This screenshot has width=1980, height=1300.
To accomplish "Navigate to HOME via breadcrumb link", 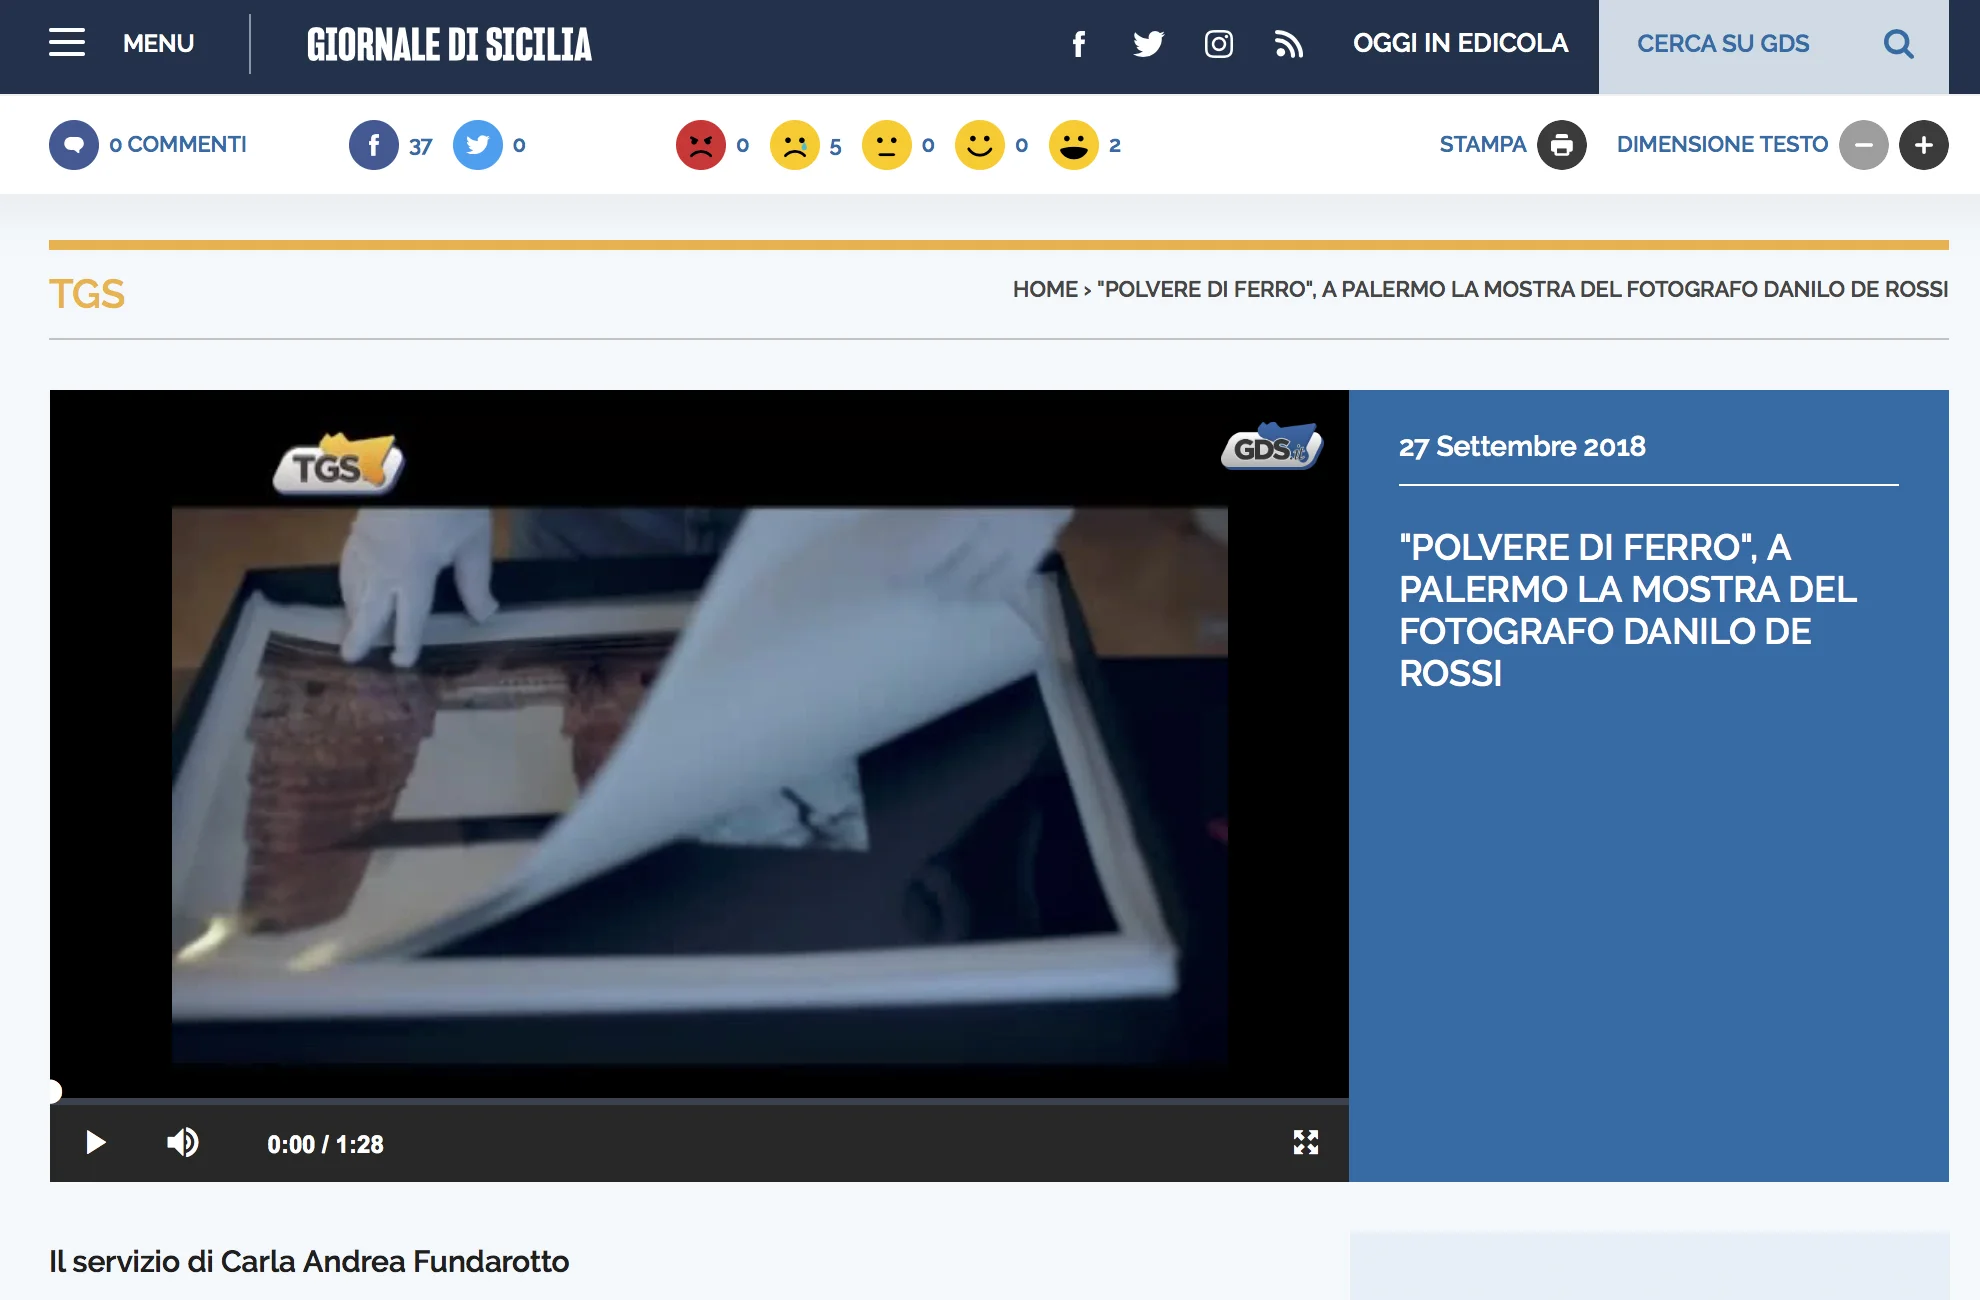I will 1045,289.
